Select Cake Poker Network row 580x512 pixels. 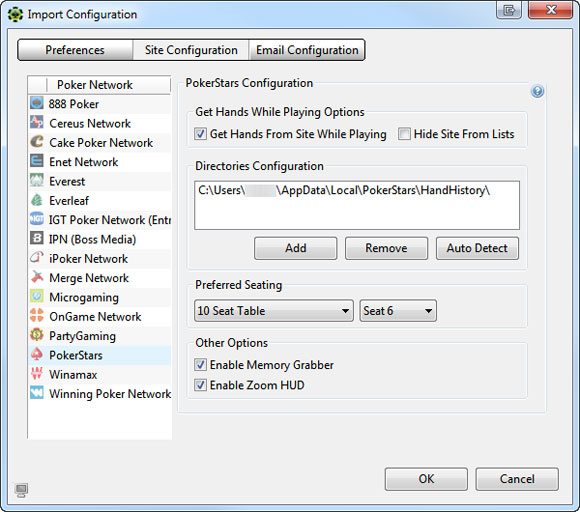point(100,142)
